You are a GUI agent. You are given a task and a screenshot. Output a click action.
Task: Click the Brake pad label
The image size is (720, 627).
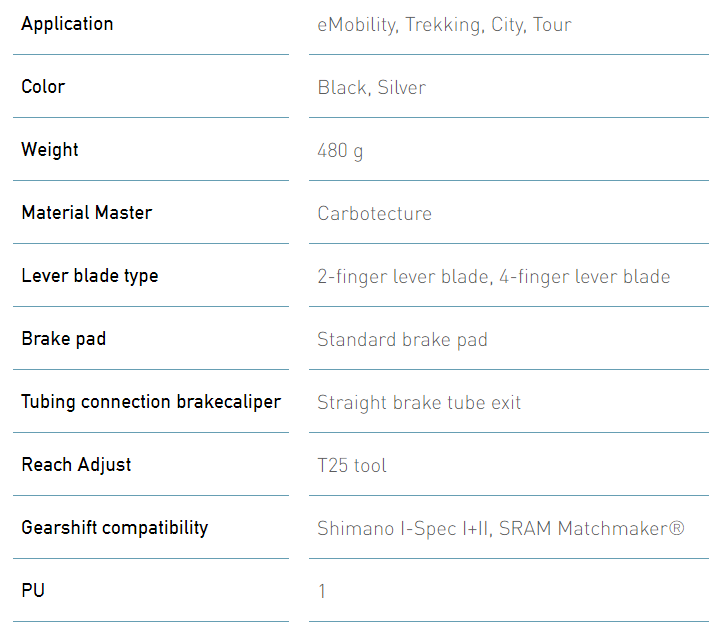pos(63,339)
